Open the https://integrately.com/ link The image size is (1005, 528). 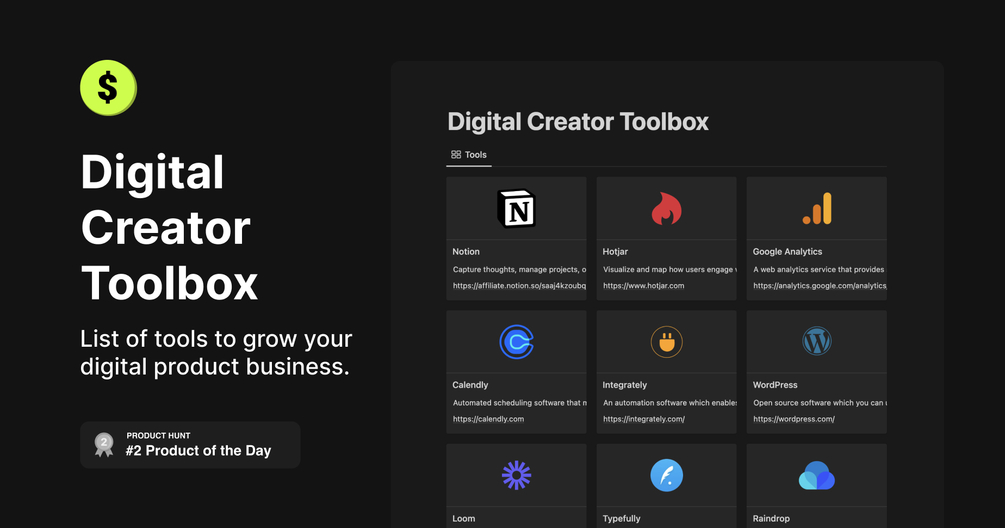click(644, 419)
